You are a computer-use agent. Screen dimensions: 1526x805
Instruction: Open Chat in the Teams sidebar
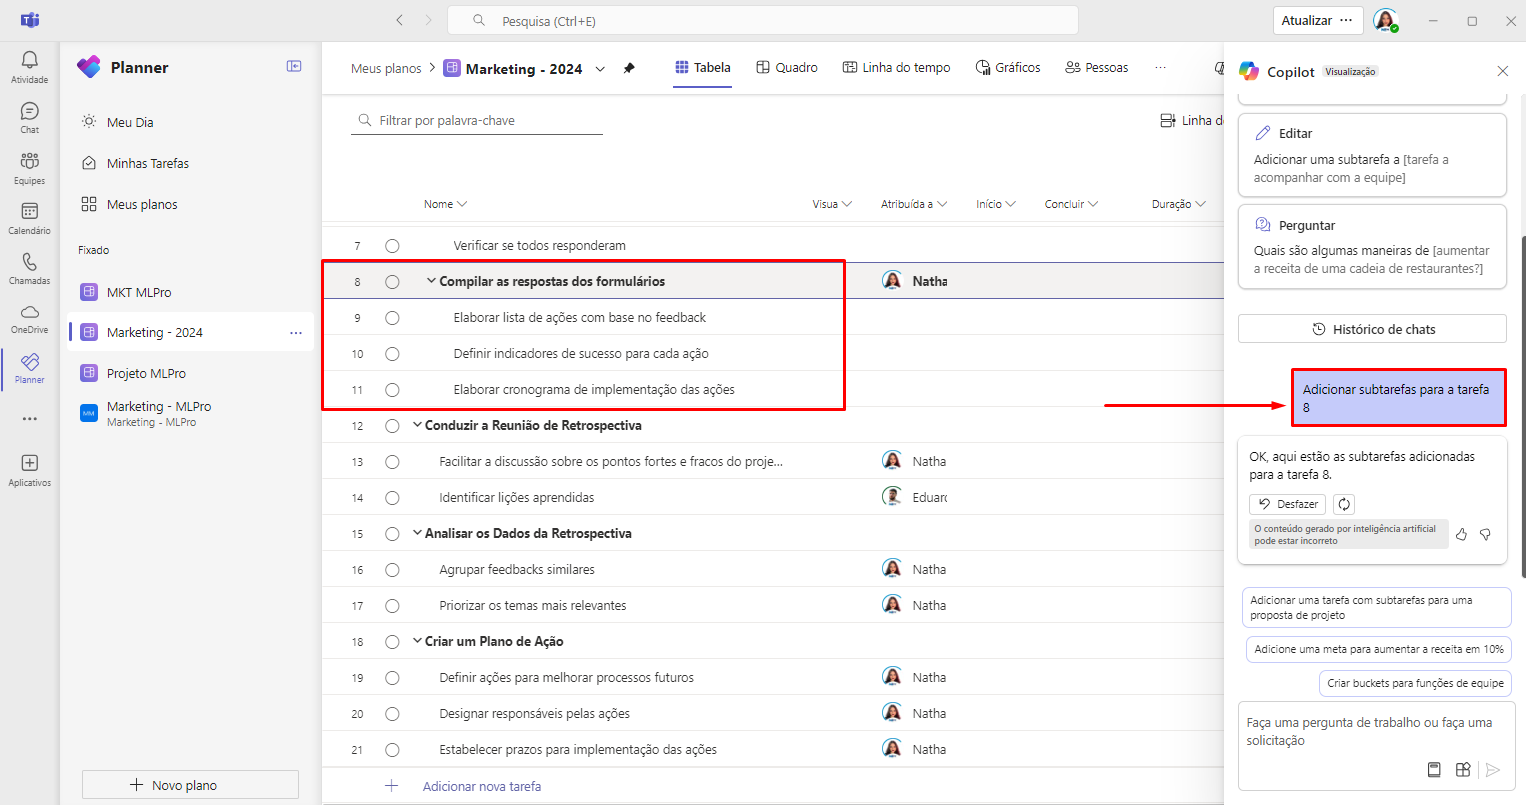pyautogui.click(x=29, y=117)
